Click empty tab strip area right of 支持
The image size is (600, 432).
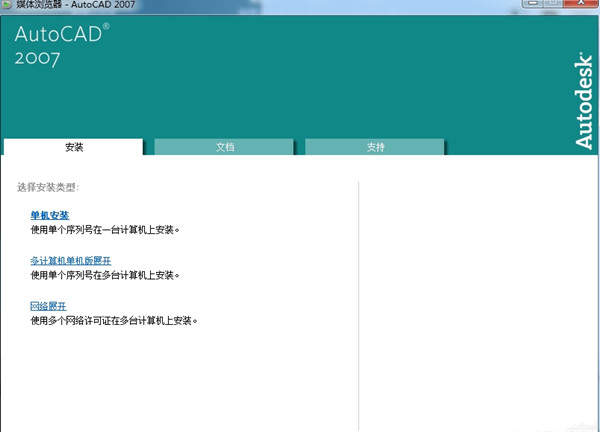500,147
